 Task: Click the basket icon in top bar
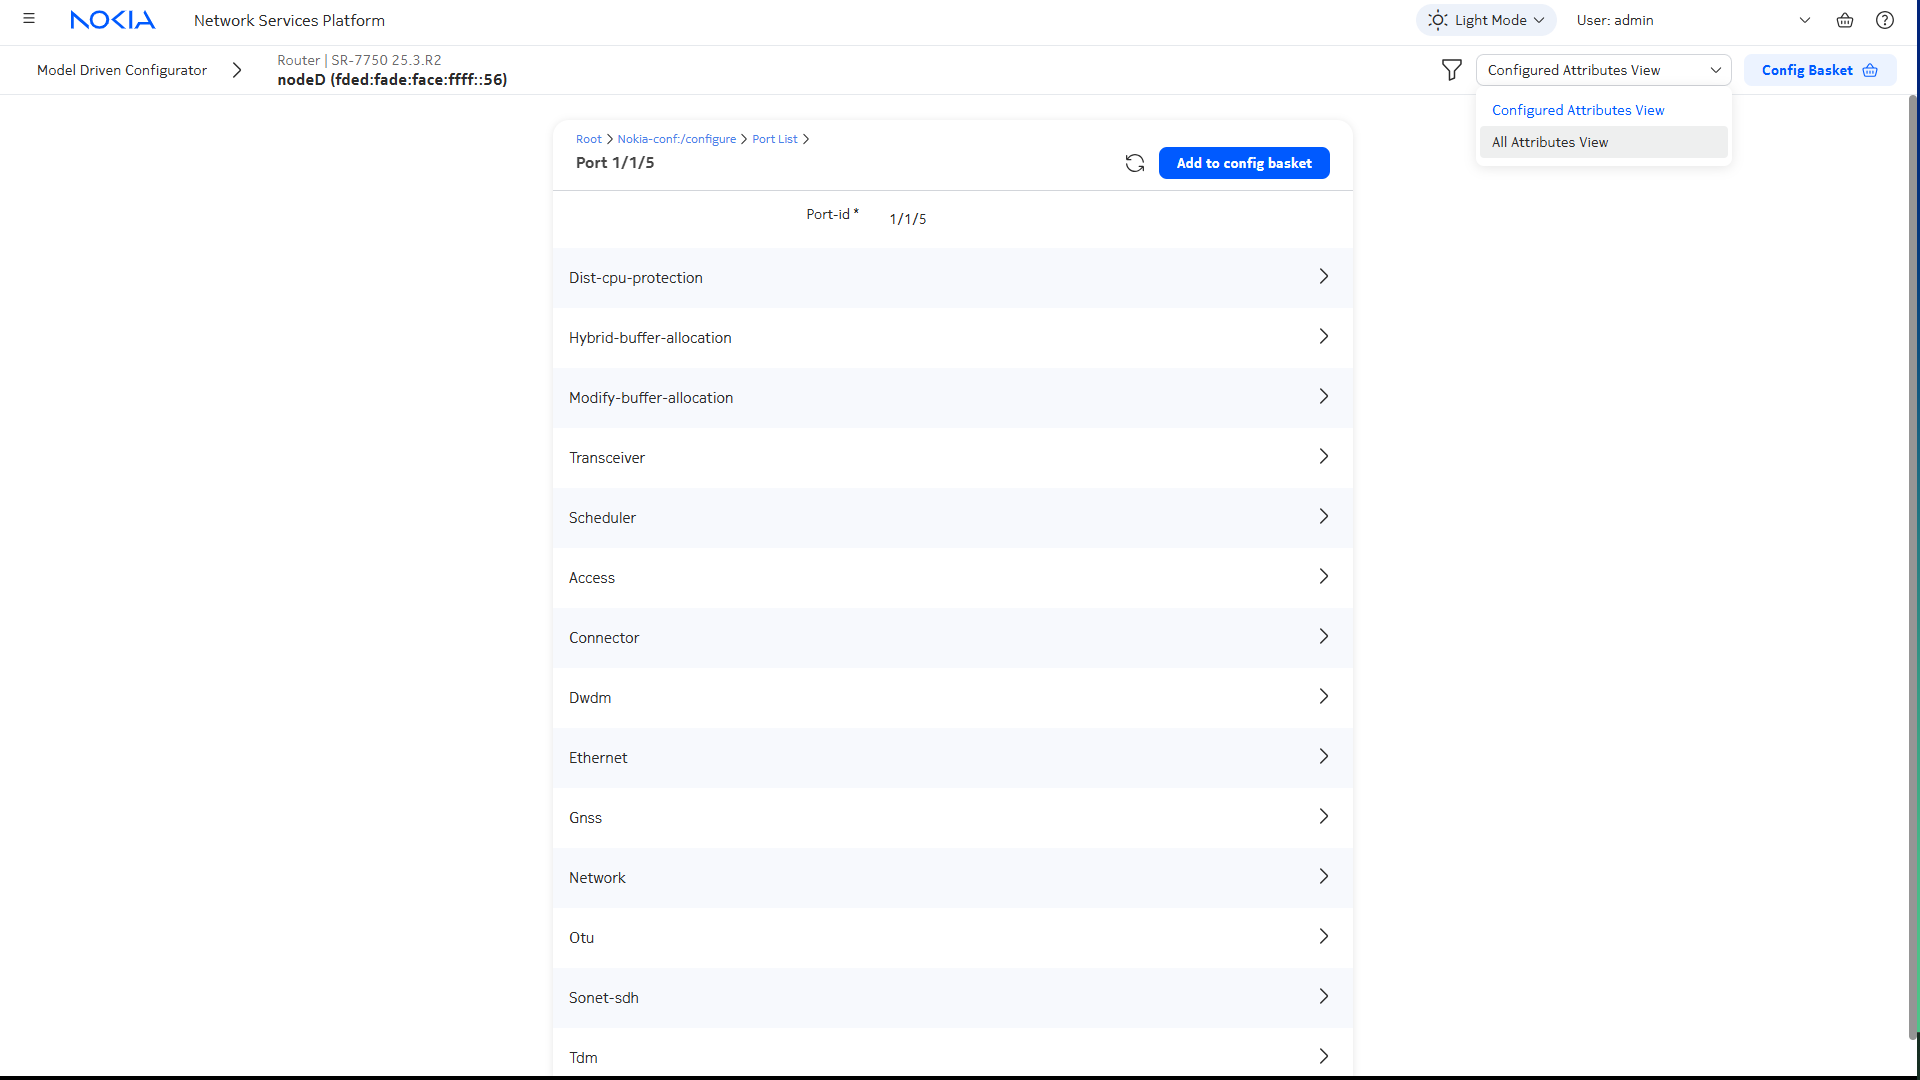click(x=1844, y=20)
